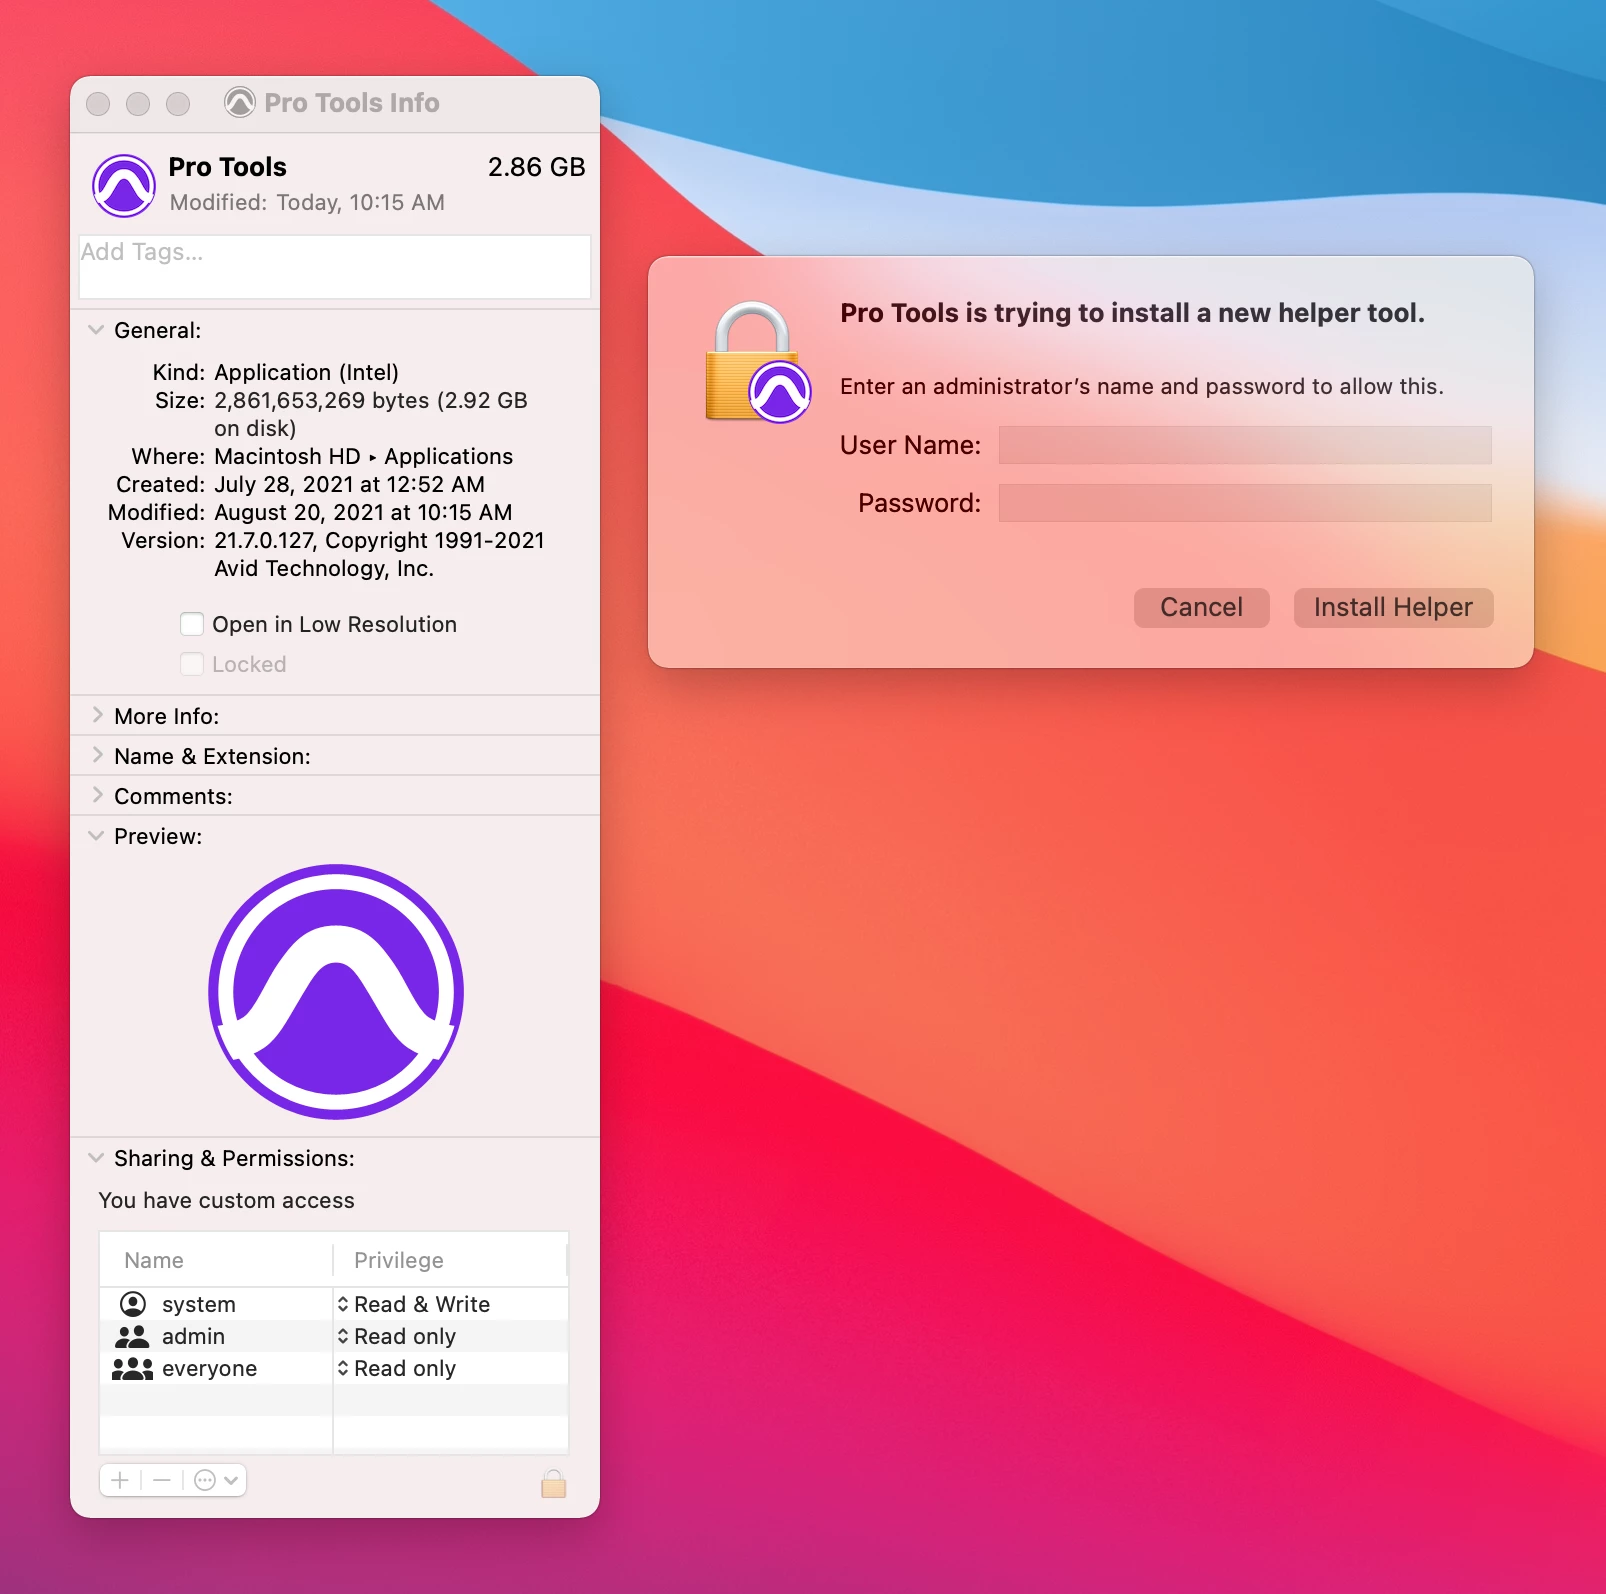
Task: Add a user with the plus button
Action: [120, 1480]
